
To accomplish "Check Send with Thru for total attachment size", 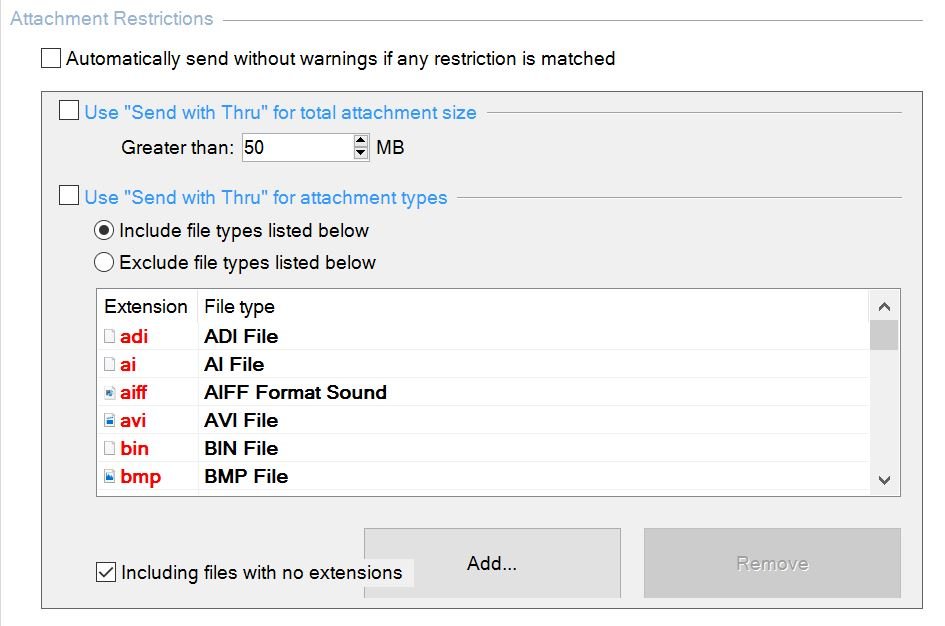I will coord(69,111).
